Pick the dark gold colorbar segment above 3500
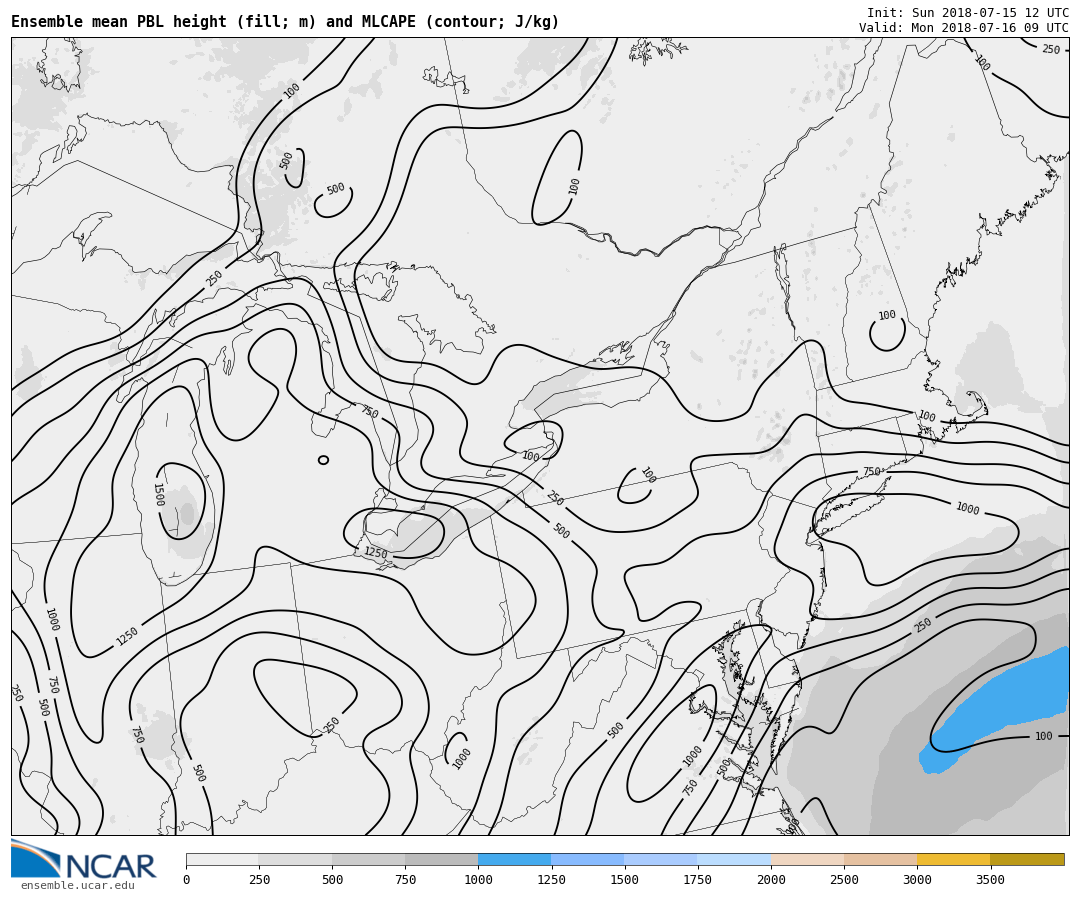This screenshot has height=898, width=1080. [1027, 859]
